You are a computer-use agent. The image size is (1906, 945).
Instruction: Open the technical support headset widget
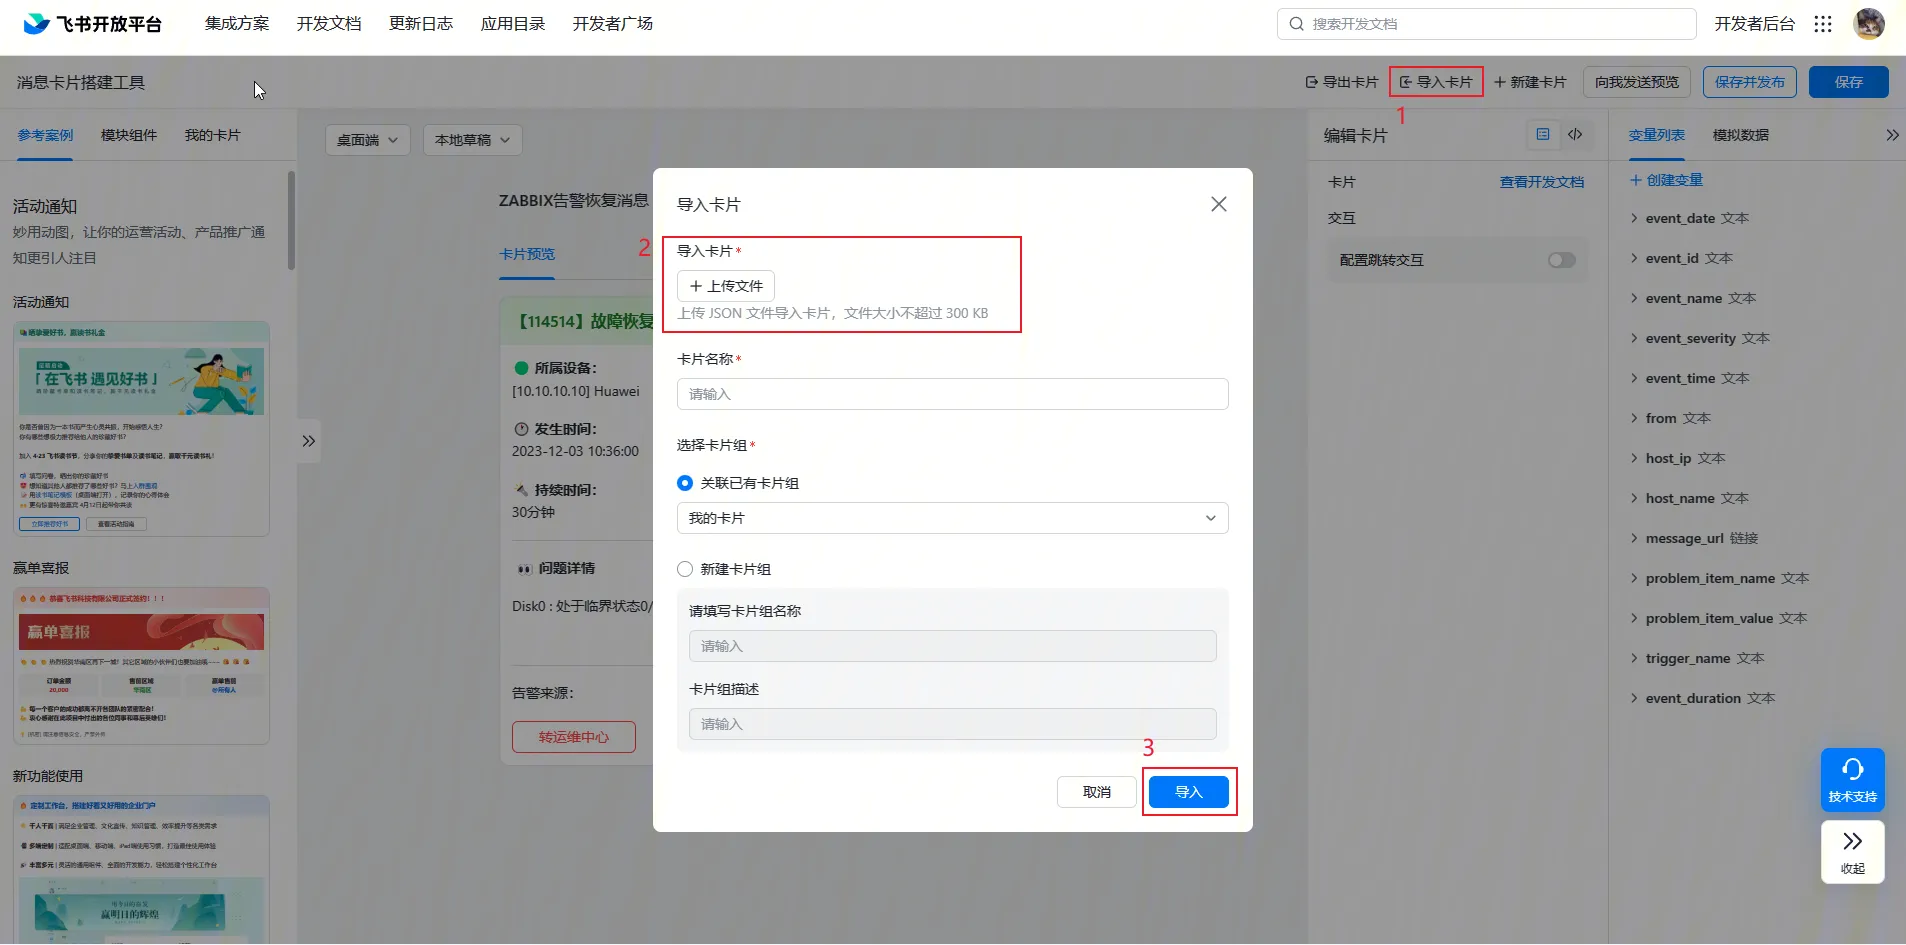(1852, 778)
